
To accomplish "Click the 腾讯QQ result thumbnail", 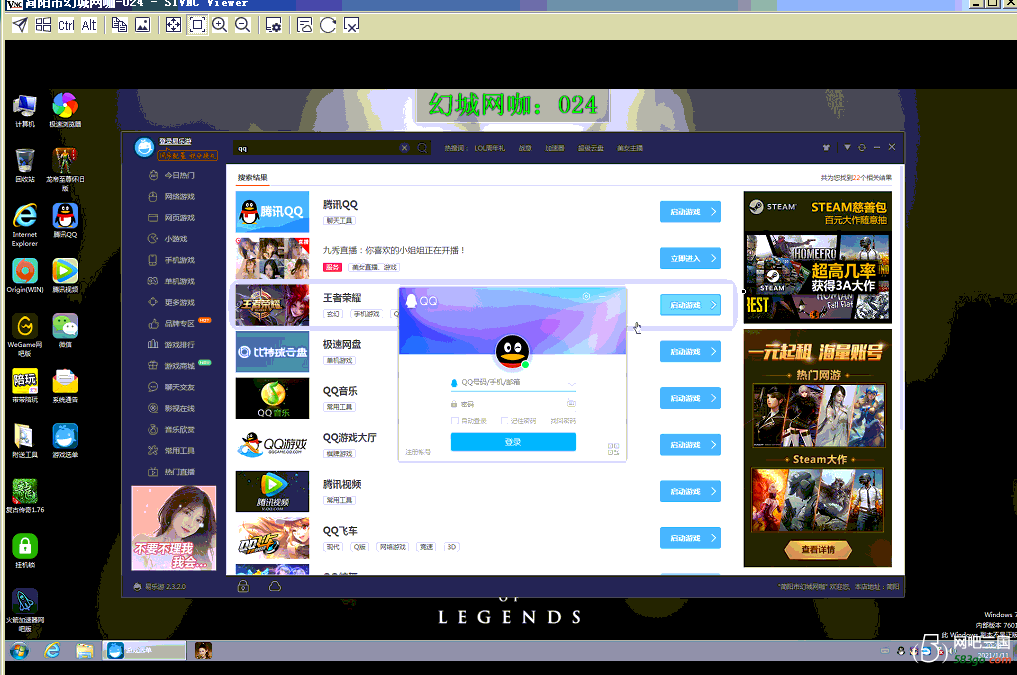I will pyautogui.click(x=272, y=211).
